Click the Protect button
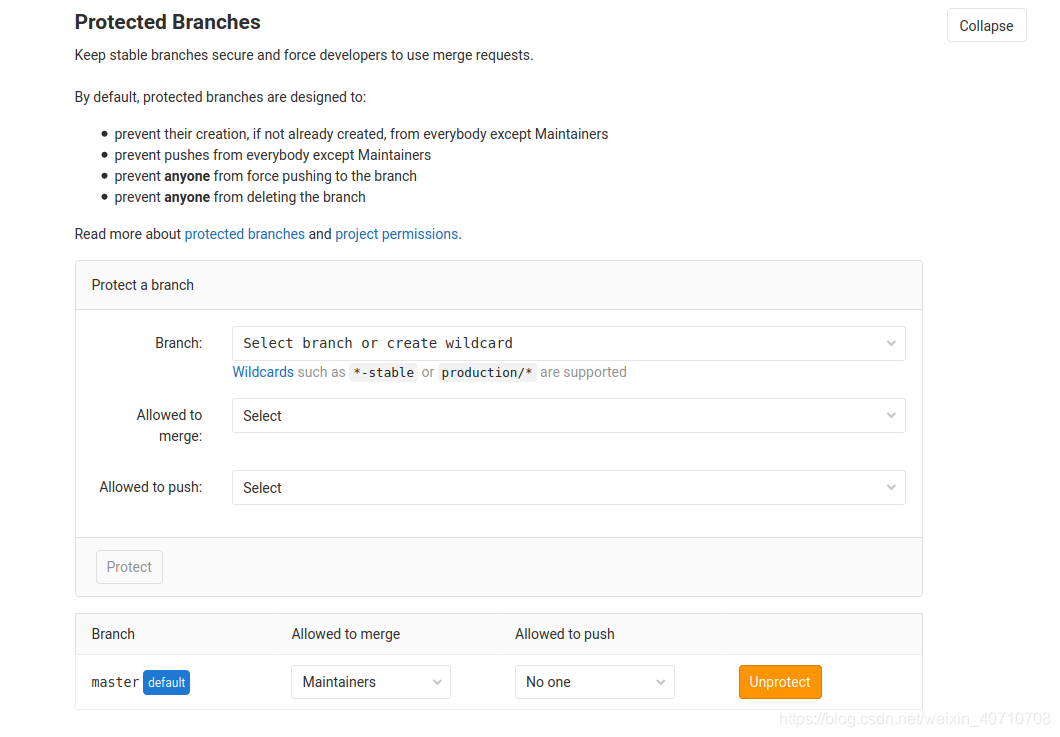This screenshot has height=737, width=1060. 129,567
